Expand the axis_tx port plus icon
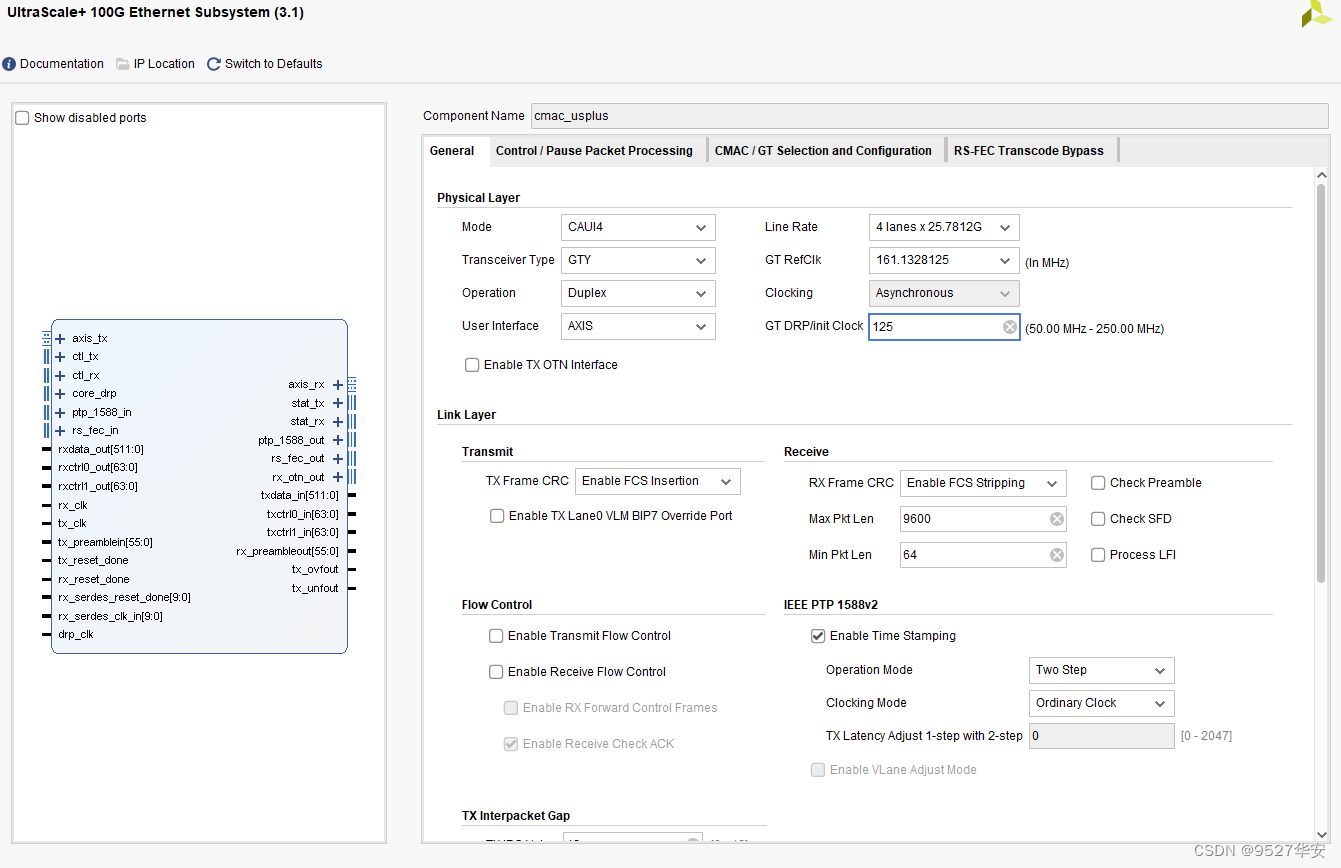Viewport: 1341px width, 868px height. pos(60,339)
